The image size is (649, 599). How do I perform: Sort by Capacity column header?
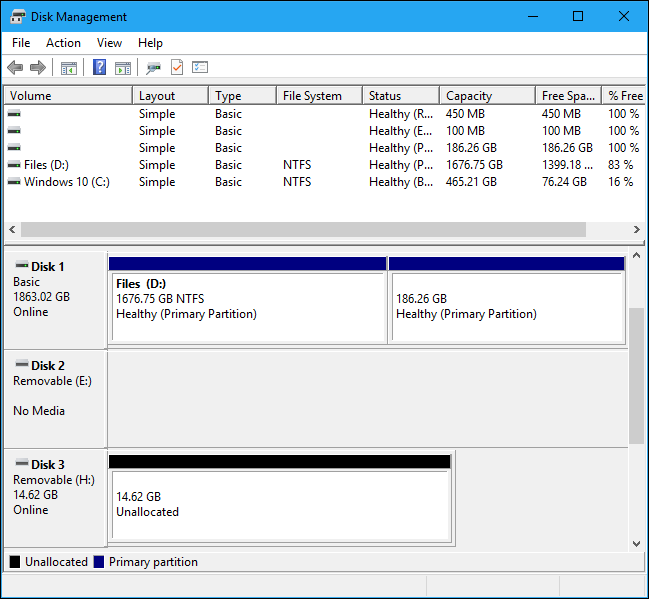pyautogui.click(x=469, y=96)
